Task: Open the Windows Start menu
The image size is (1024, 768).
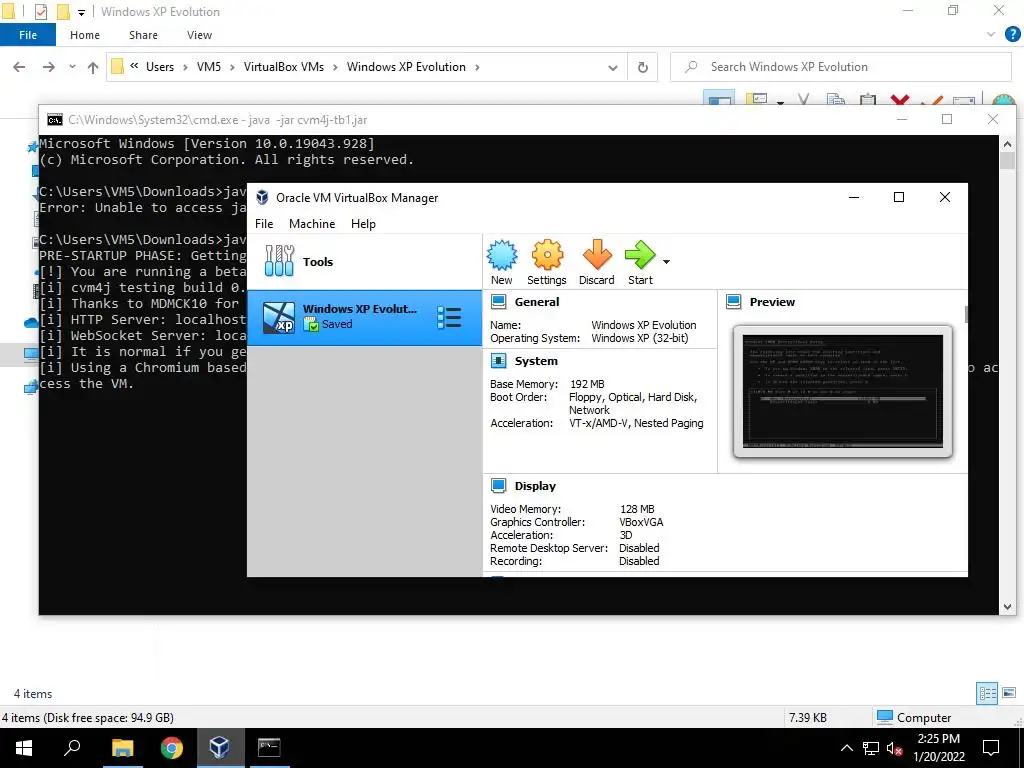Action: 24,748
